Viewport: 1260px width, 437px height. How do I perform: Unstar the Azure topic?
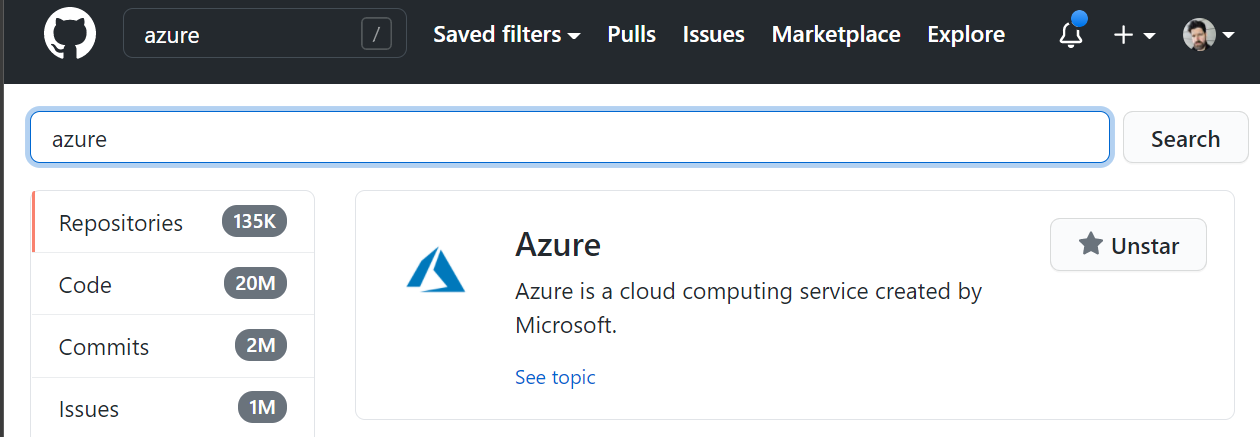coord(1128,245)
